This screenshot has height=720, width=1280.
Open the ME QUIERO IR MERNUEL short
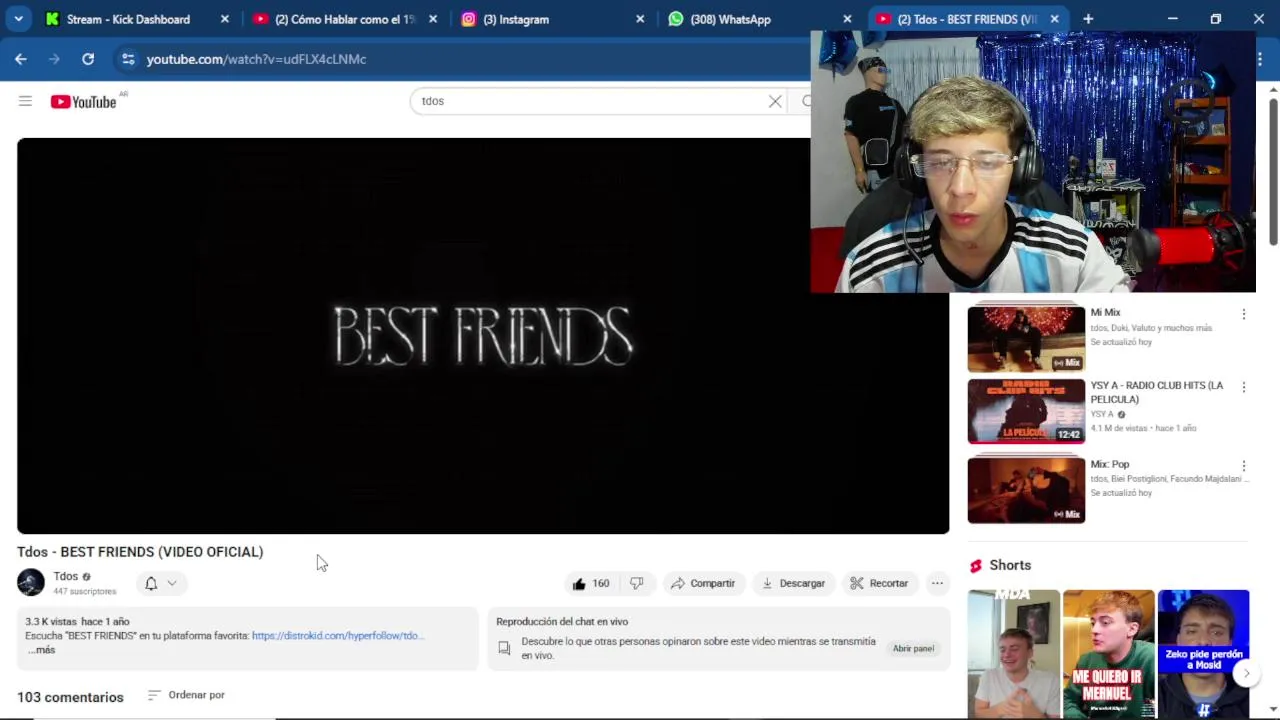[1108, 654]
